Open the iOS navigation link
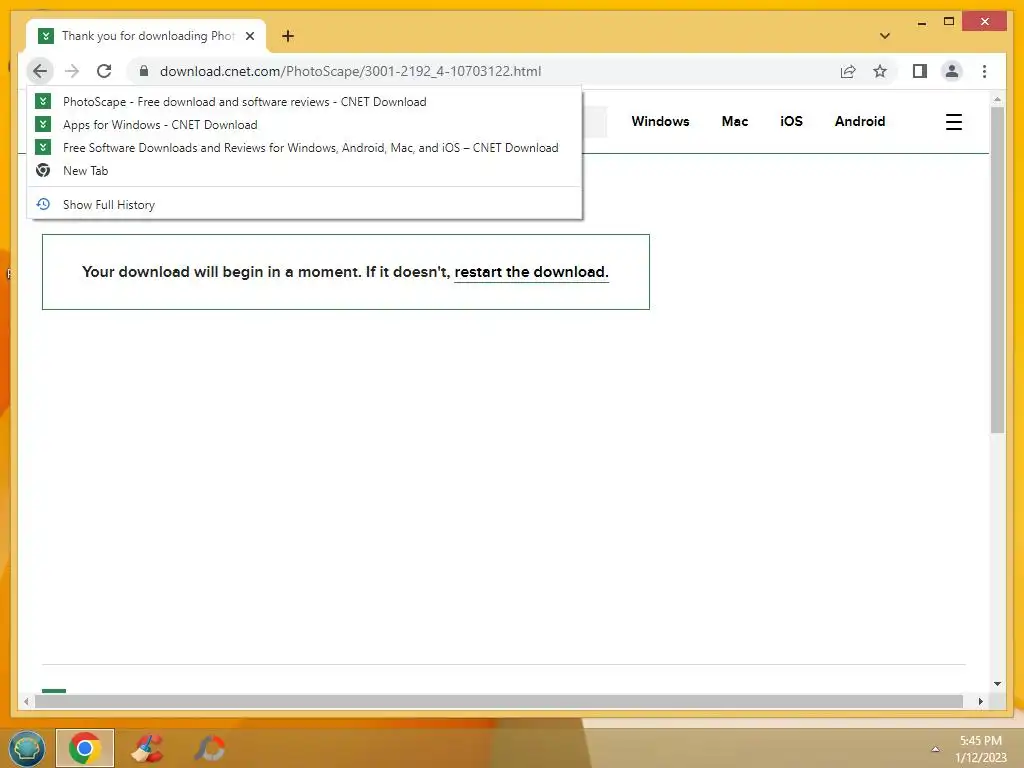This screenshot has width=1024, height=768. 791,121
